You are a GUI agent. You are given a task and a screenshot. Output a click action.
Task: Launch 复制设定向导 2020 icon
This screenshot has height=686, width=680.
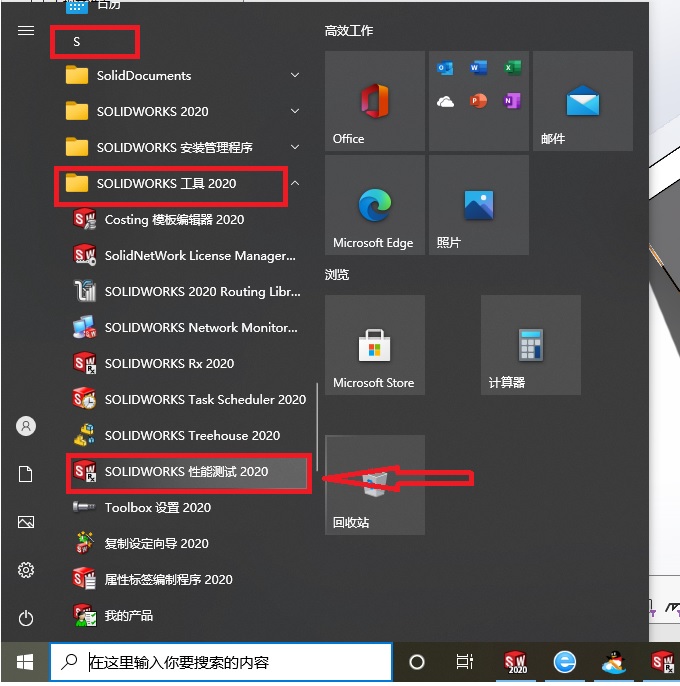click(84, 543)
